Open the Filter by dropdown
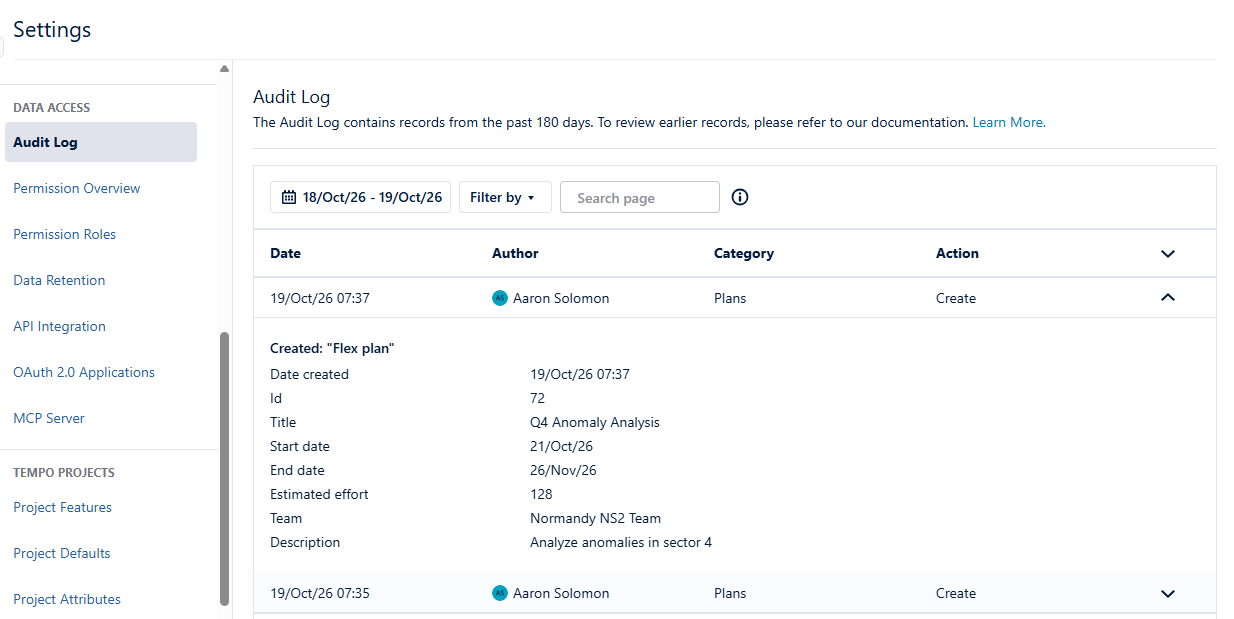This screenshot has width=1234, height=619. pos(505,197)
